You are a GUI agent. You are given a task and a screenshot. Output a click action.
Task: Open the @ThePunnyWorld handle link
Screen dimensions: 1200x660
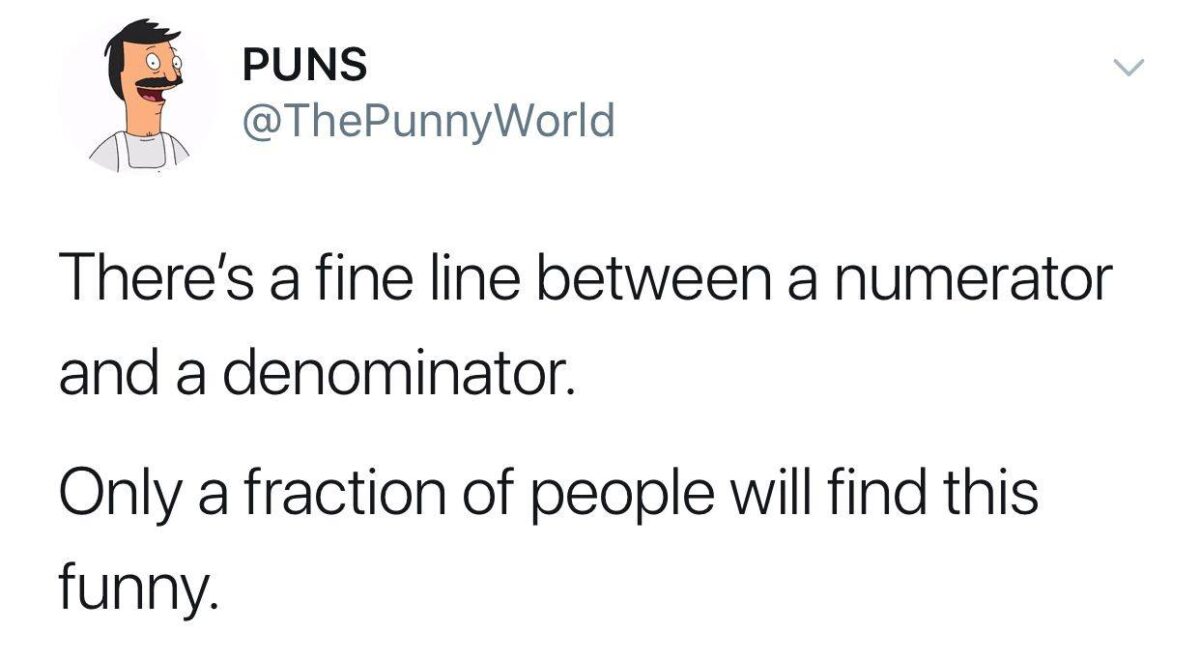coord(428,122)
